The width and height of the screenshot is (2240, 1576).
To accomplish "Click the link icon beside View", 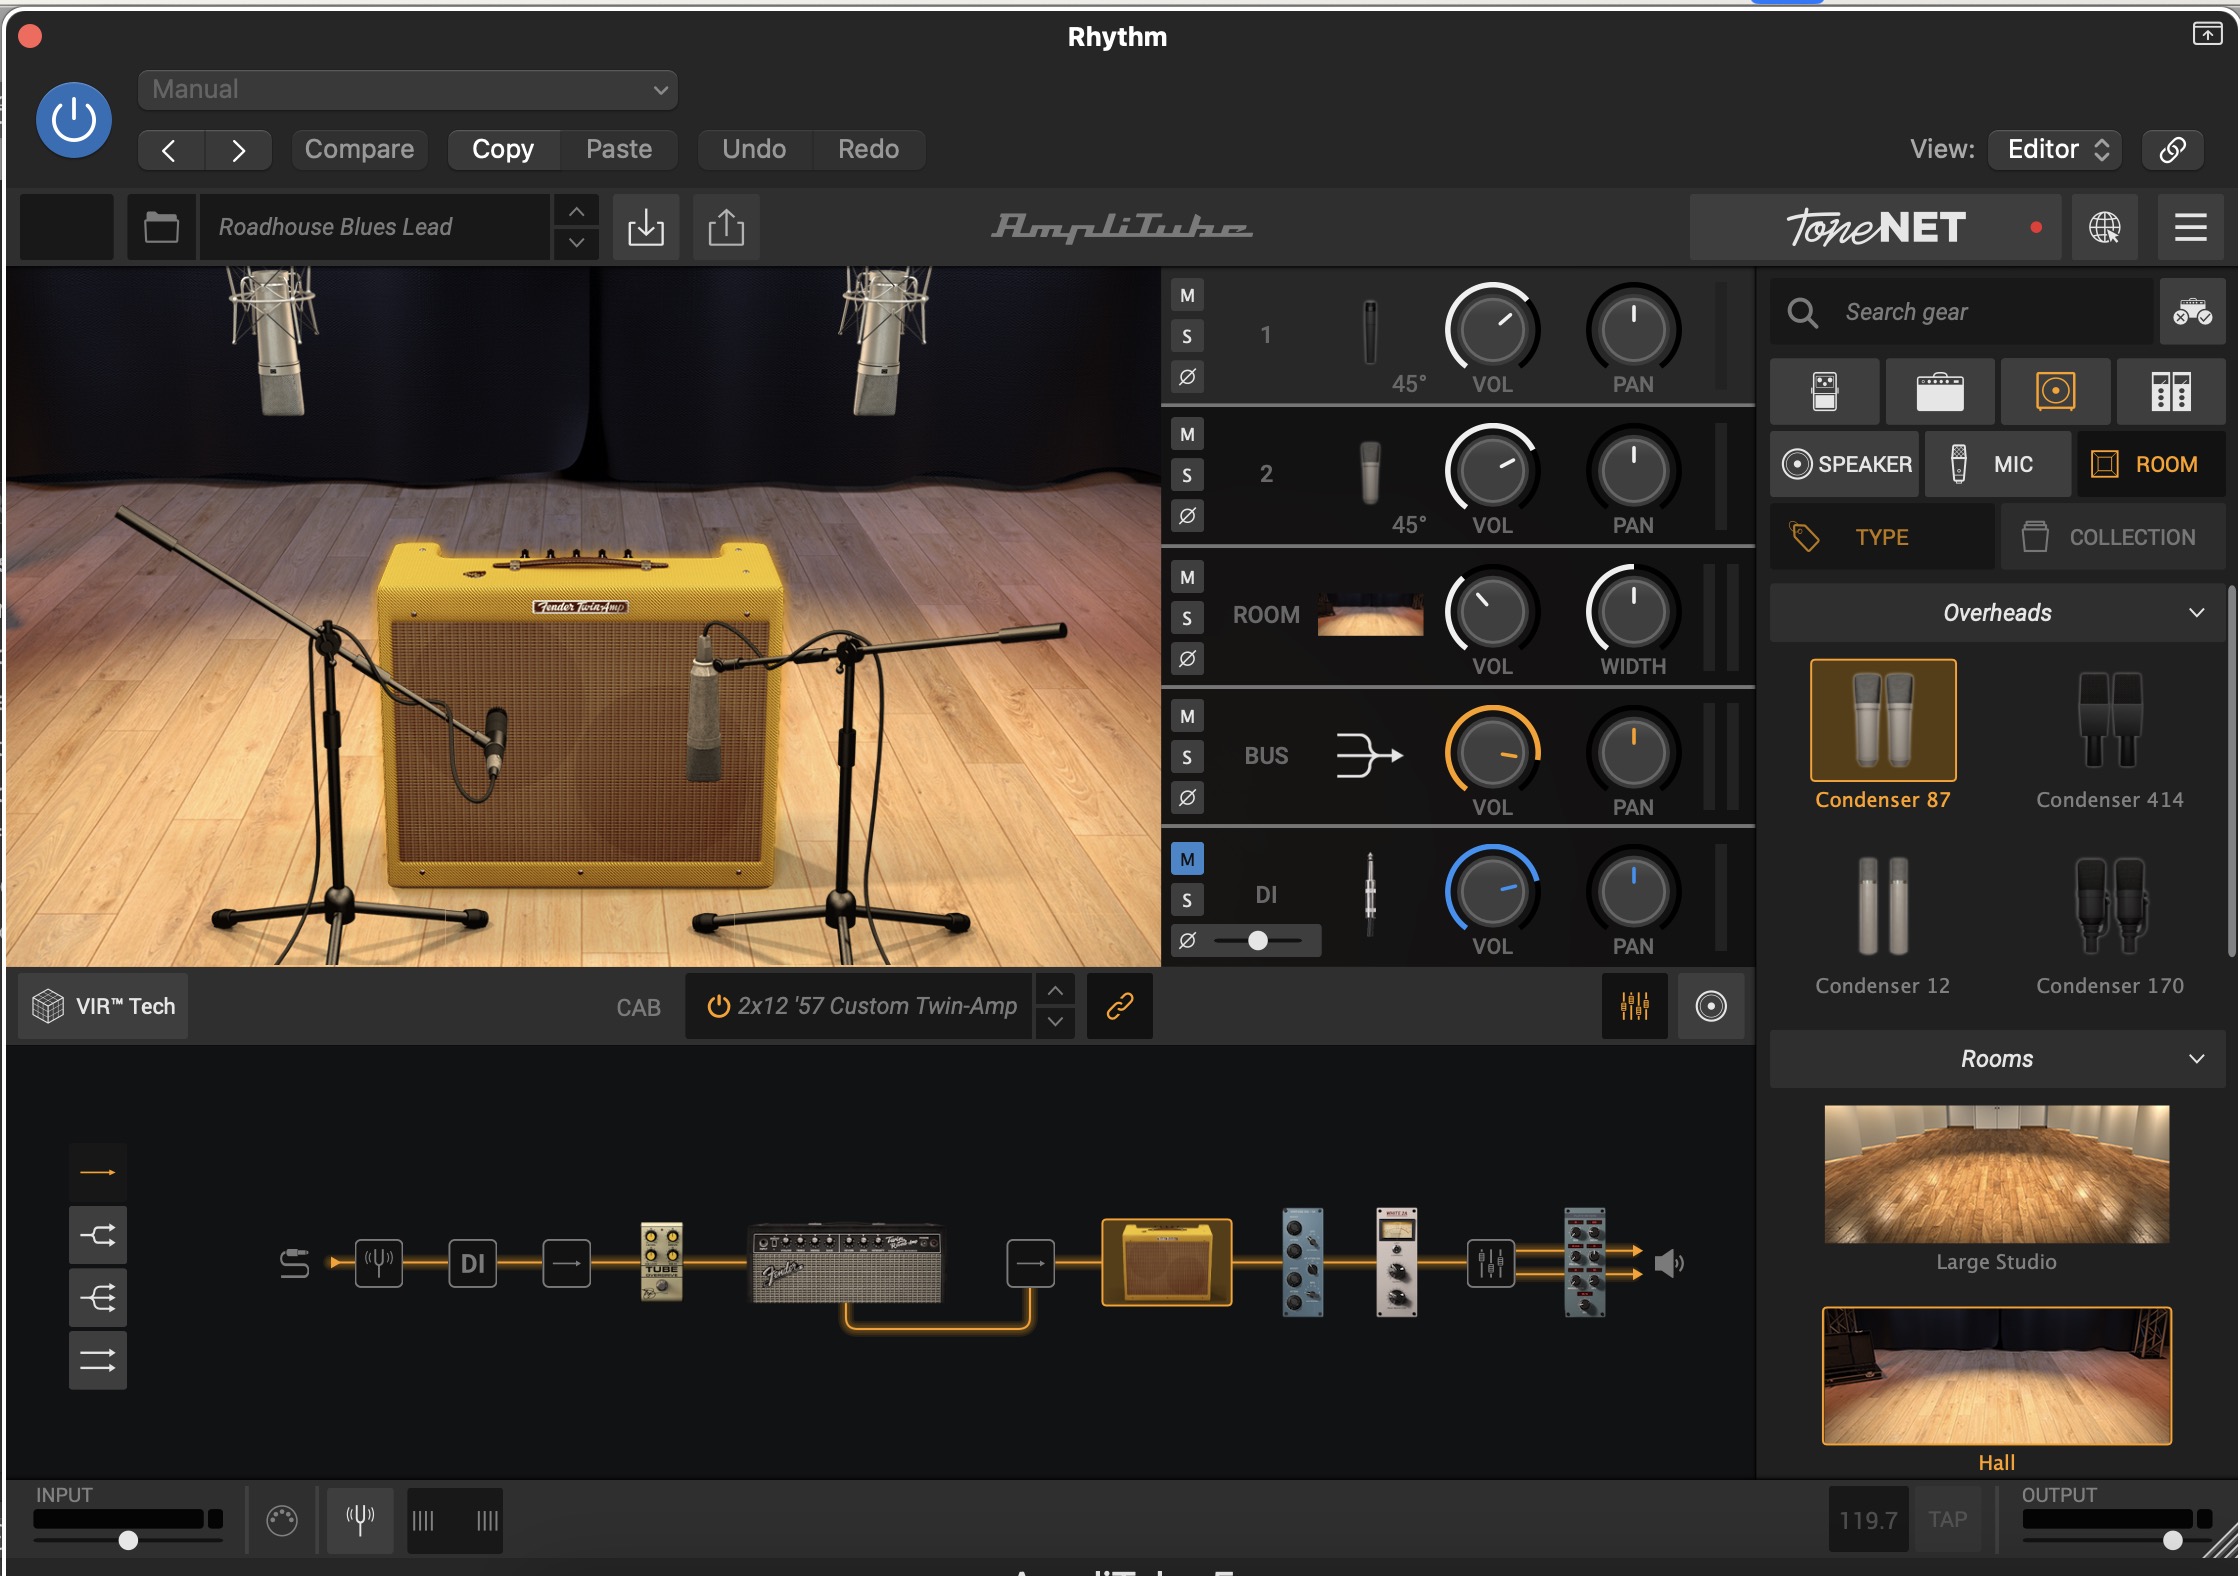I will [2172, 150].
